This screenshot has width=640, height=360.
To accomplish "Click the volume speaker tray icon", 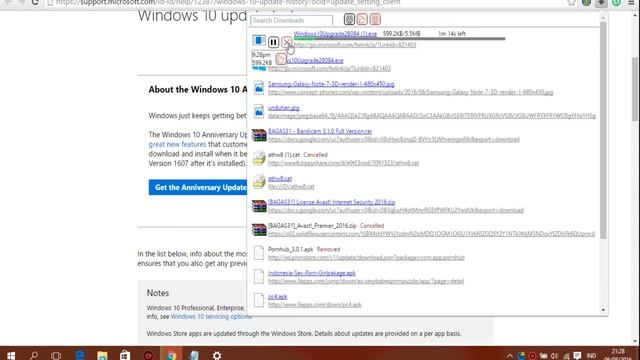I will pos(554,356).
